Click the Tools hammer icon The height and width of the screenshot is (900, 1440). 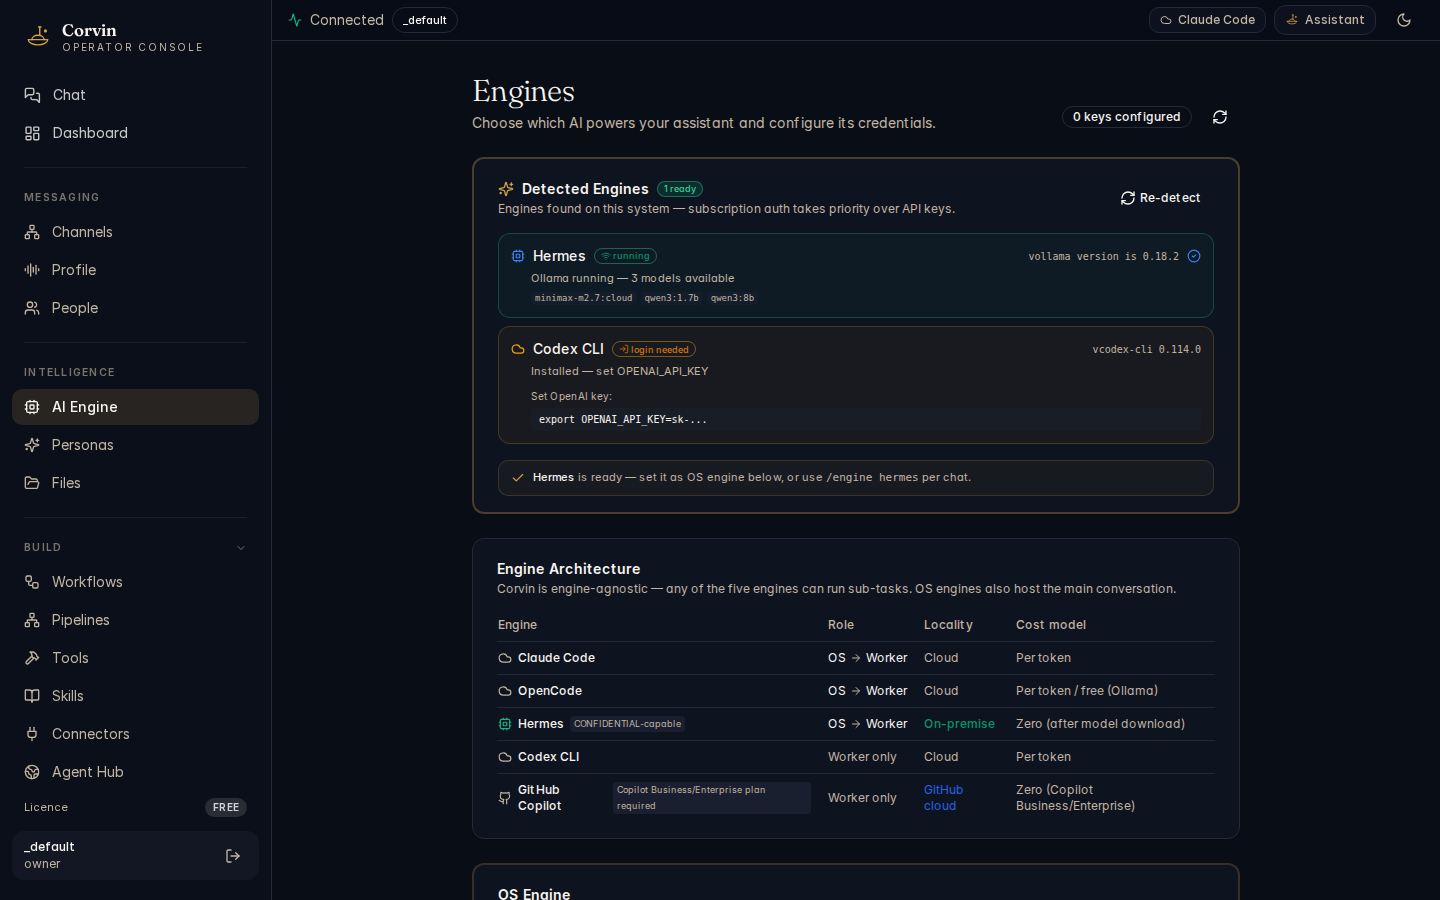(x=32, y=658)
